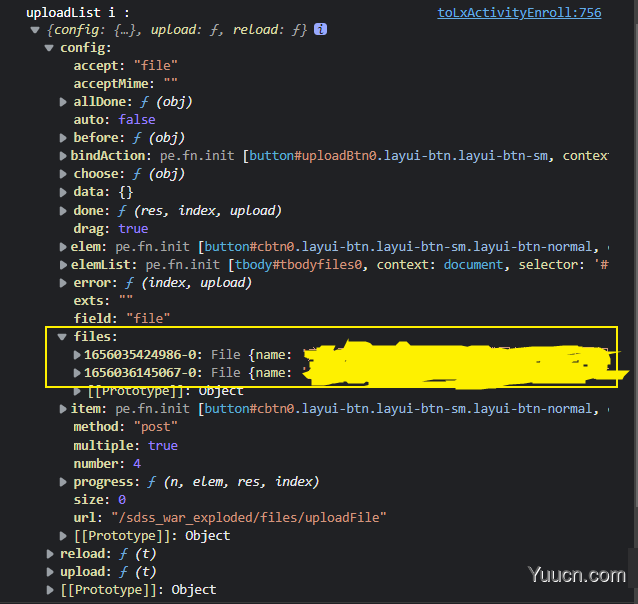
Task: Expand the reload function
Action: 50,554
